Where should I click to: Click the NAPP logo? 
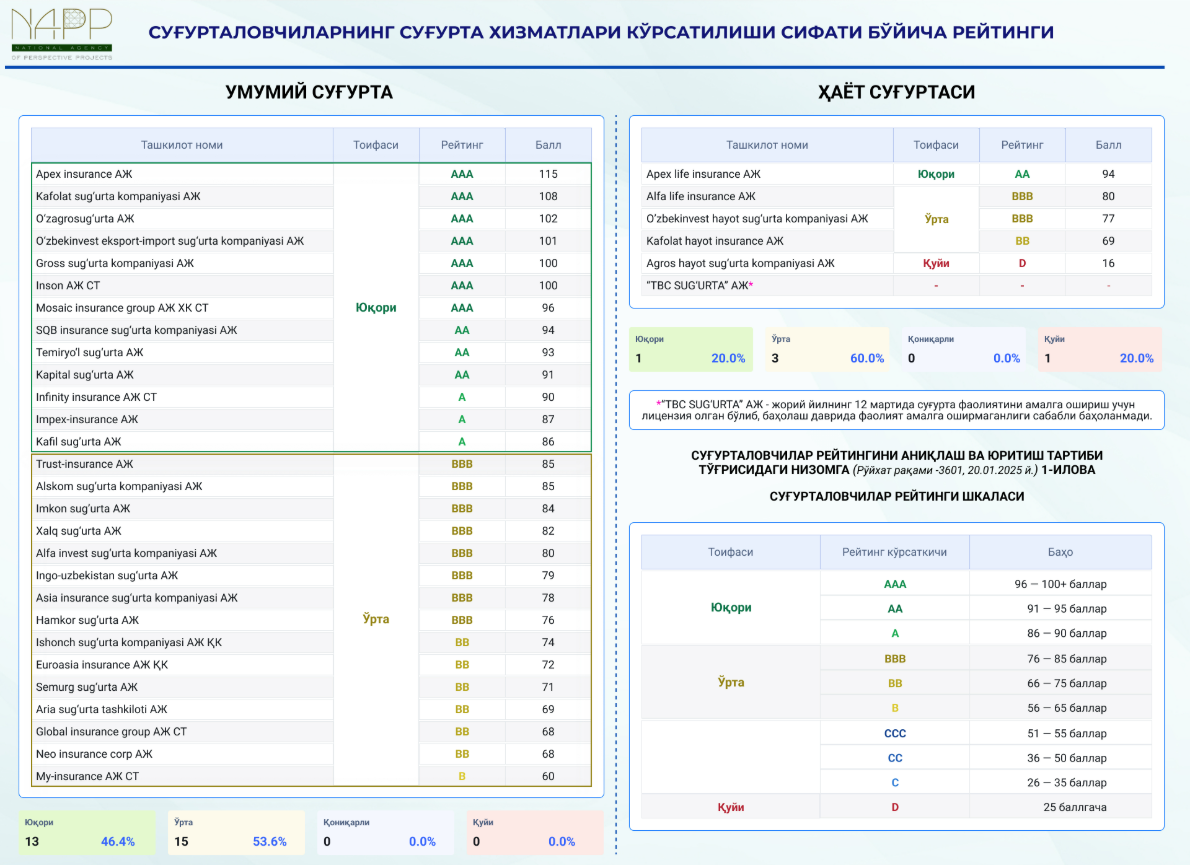tap(61, 34)
